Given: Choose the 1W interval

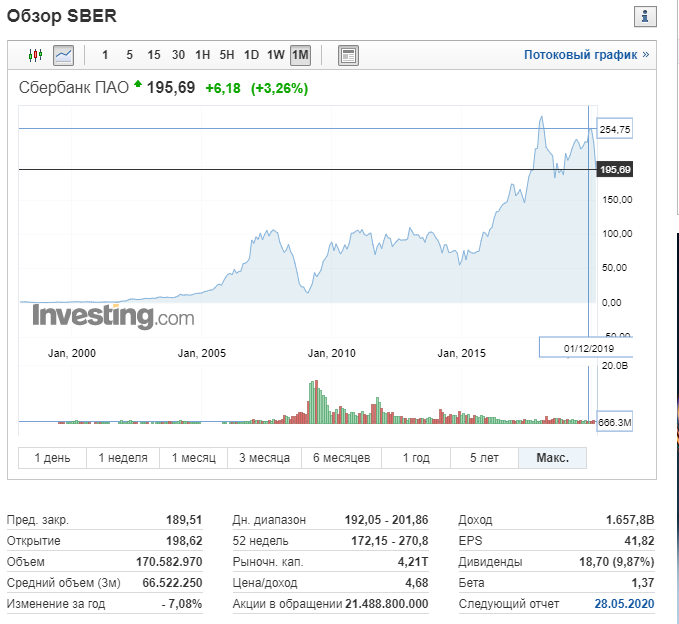Looking at the screenshot, I should (275, 55).
